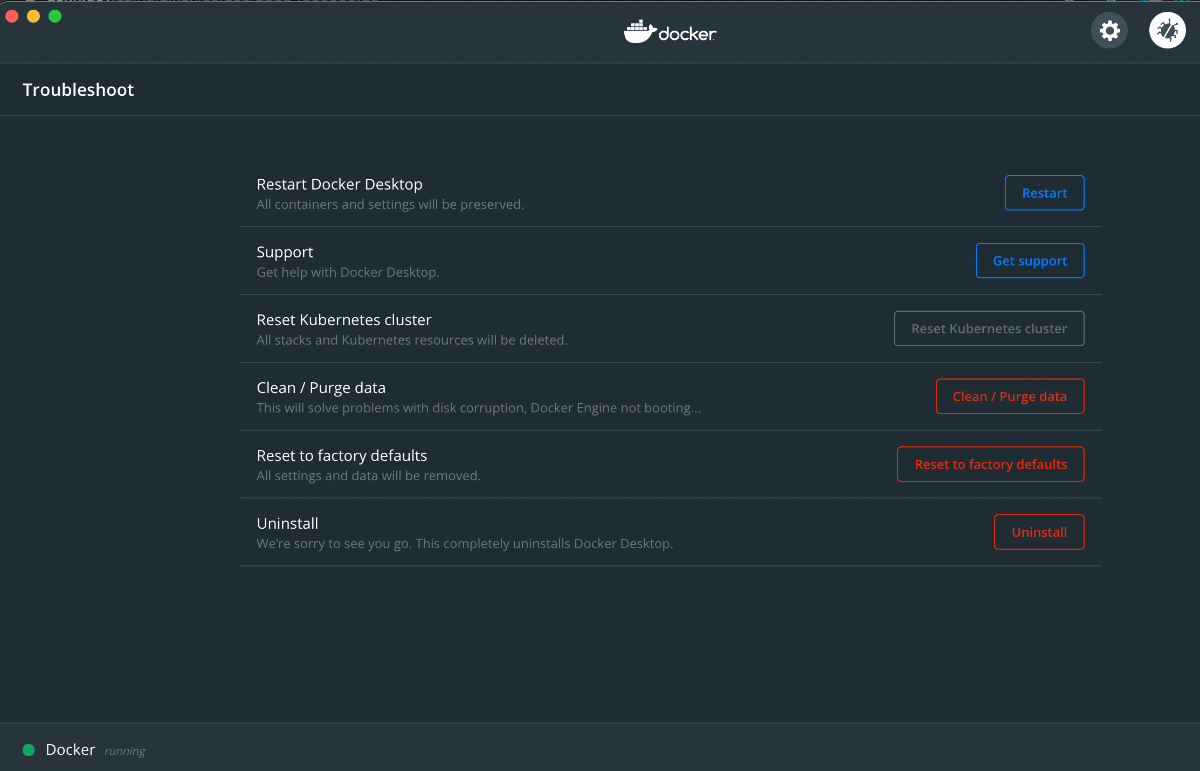The height and width of the screenshot is (771, 1200).
Task: Open the settings gear icon
Action: pyautogui.click(x=1109, y=31)
